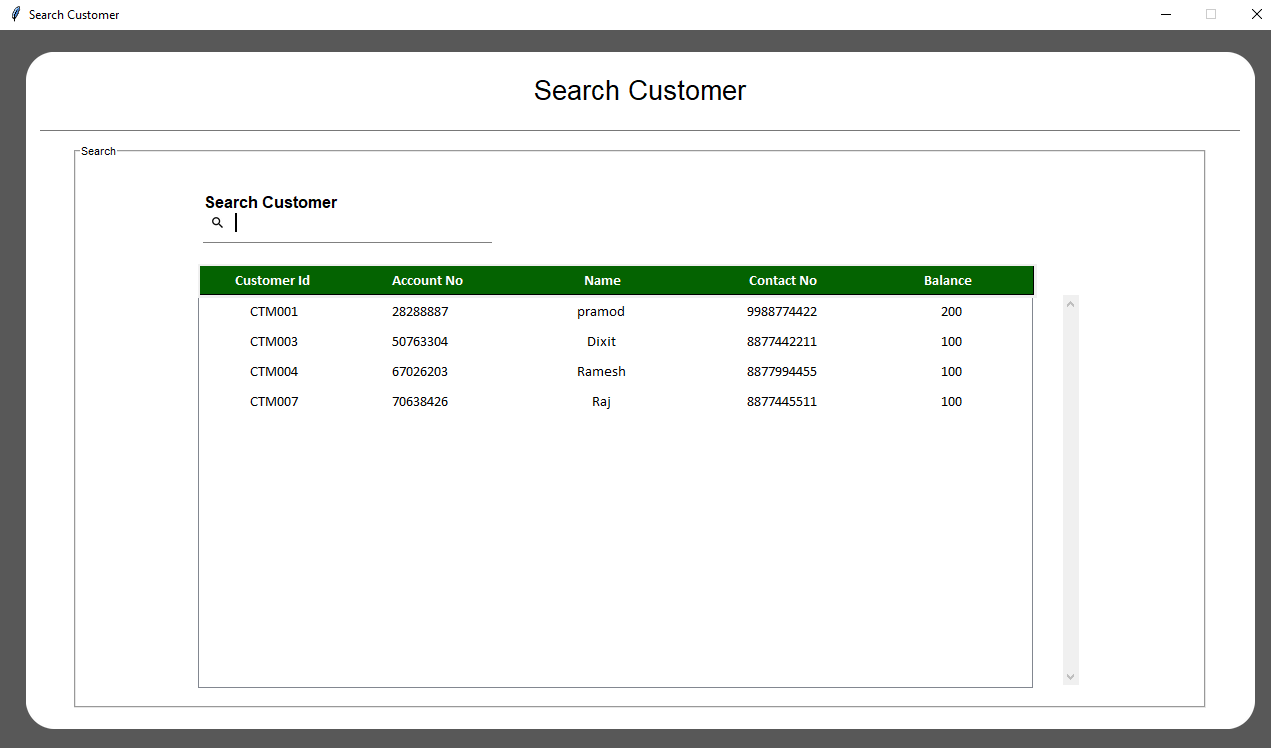Select the row for Ramesh
Viewport: 1271px width, 748px height.
coord(601,372)
